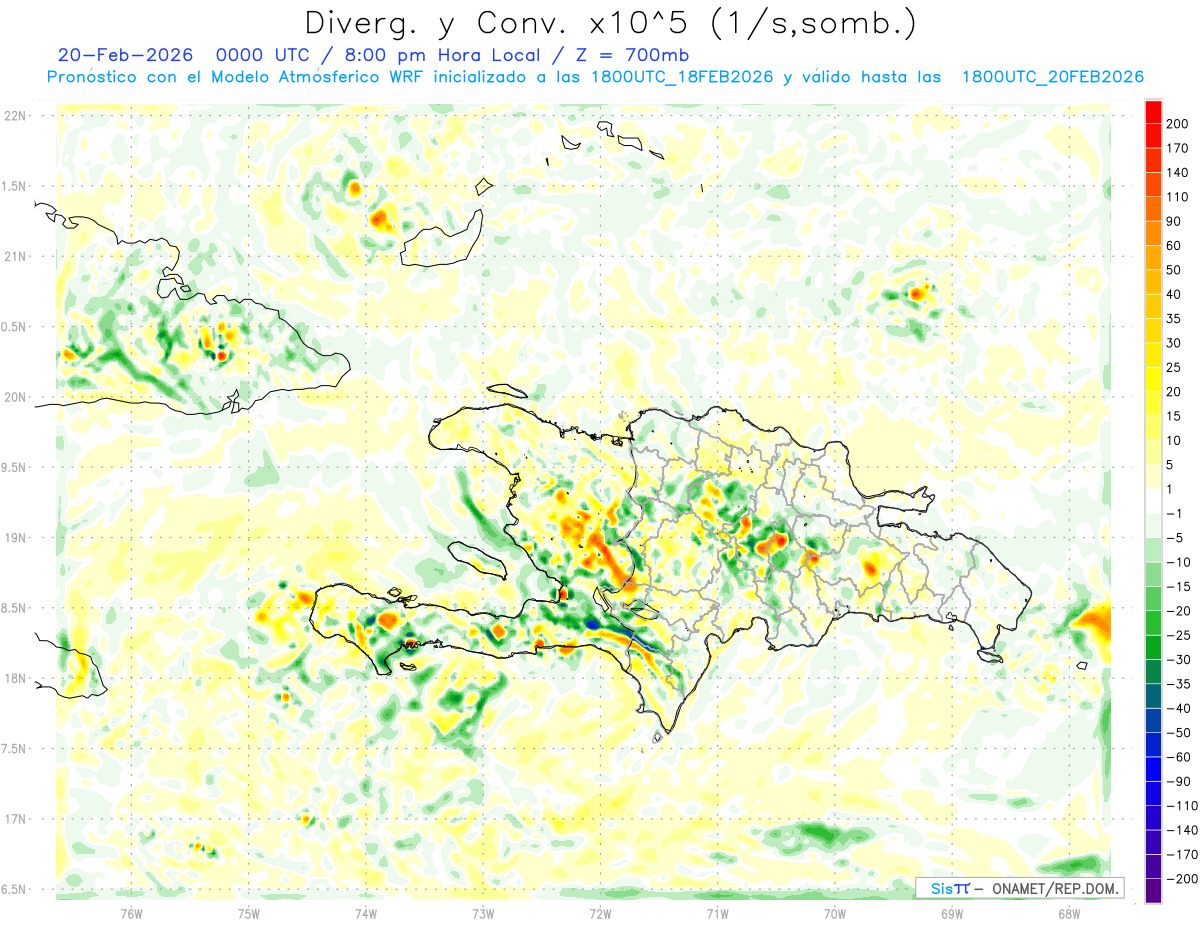The height and width of the screenshot is (927, 1200).
Task: Click the white colorbar swatch between 1 and -1
Action: coord(1153,502)
